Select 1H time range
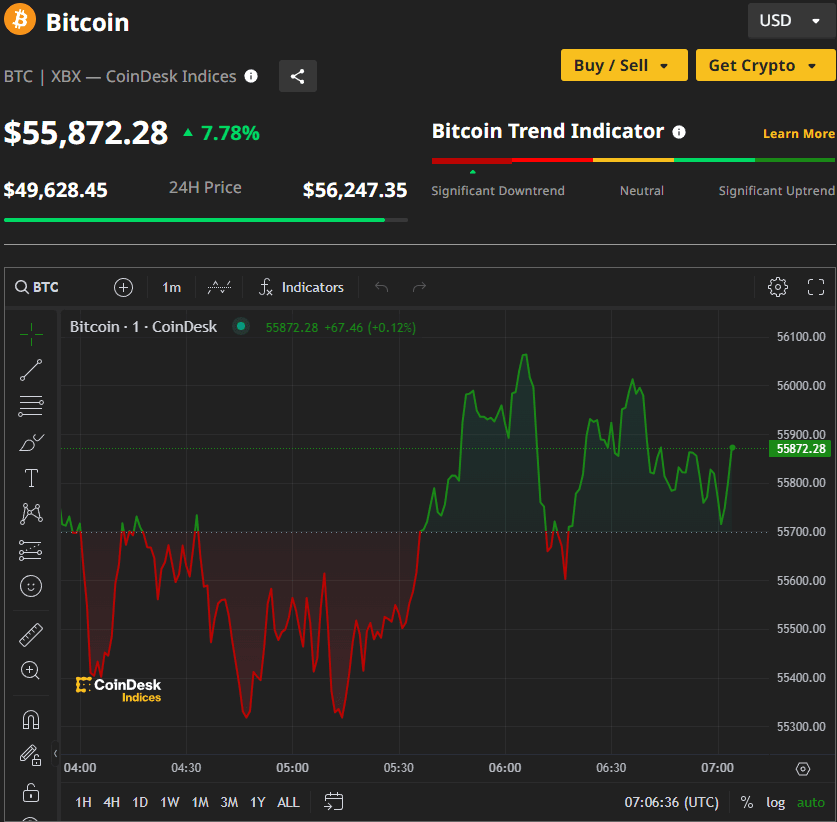 click(83, 802)
